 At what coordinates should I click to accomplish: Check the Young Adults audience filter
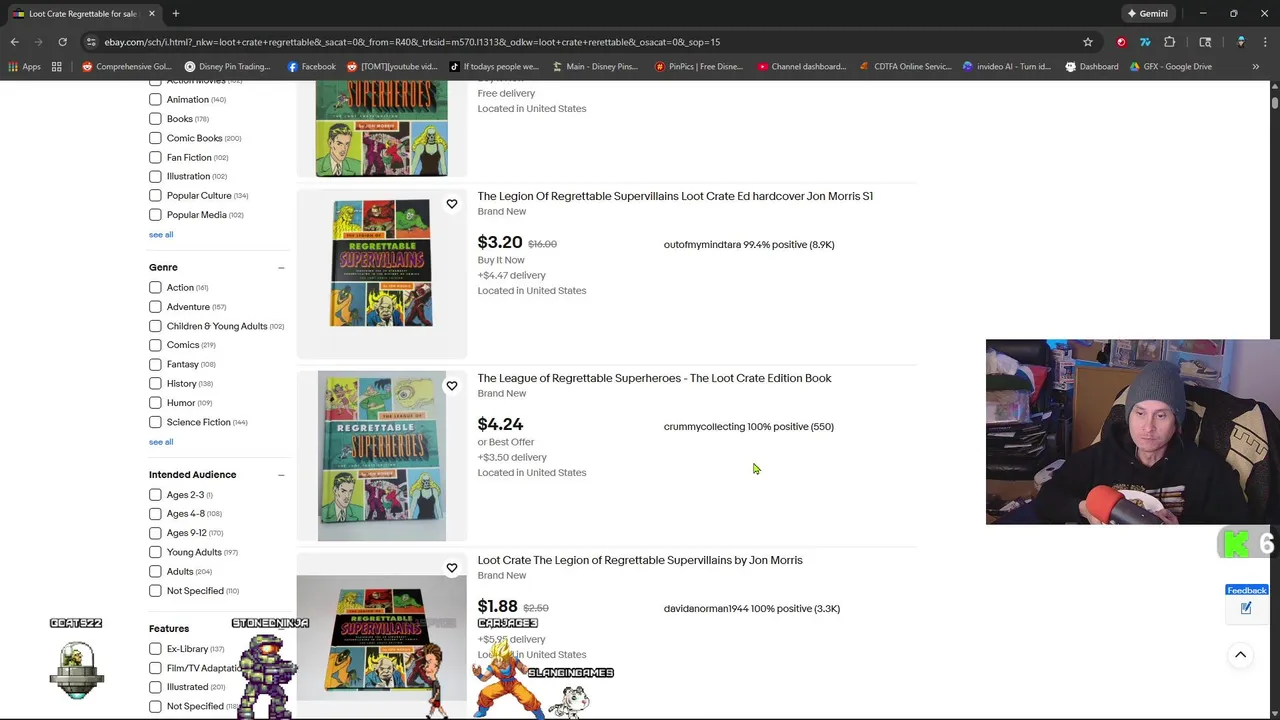155,552
